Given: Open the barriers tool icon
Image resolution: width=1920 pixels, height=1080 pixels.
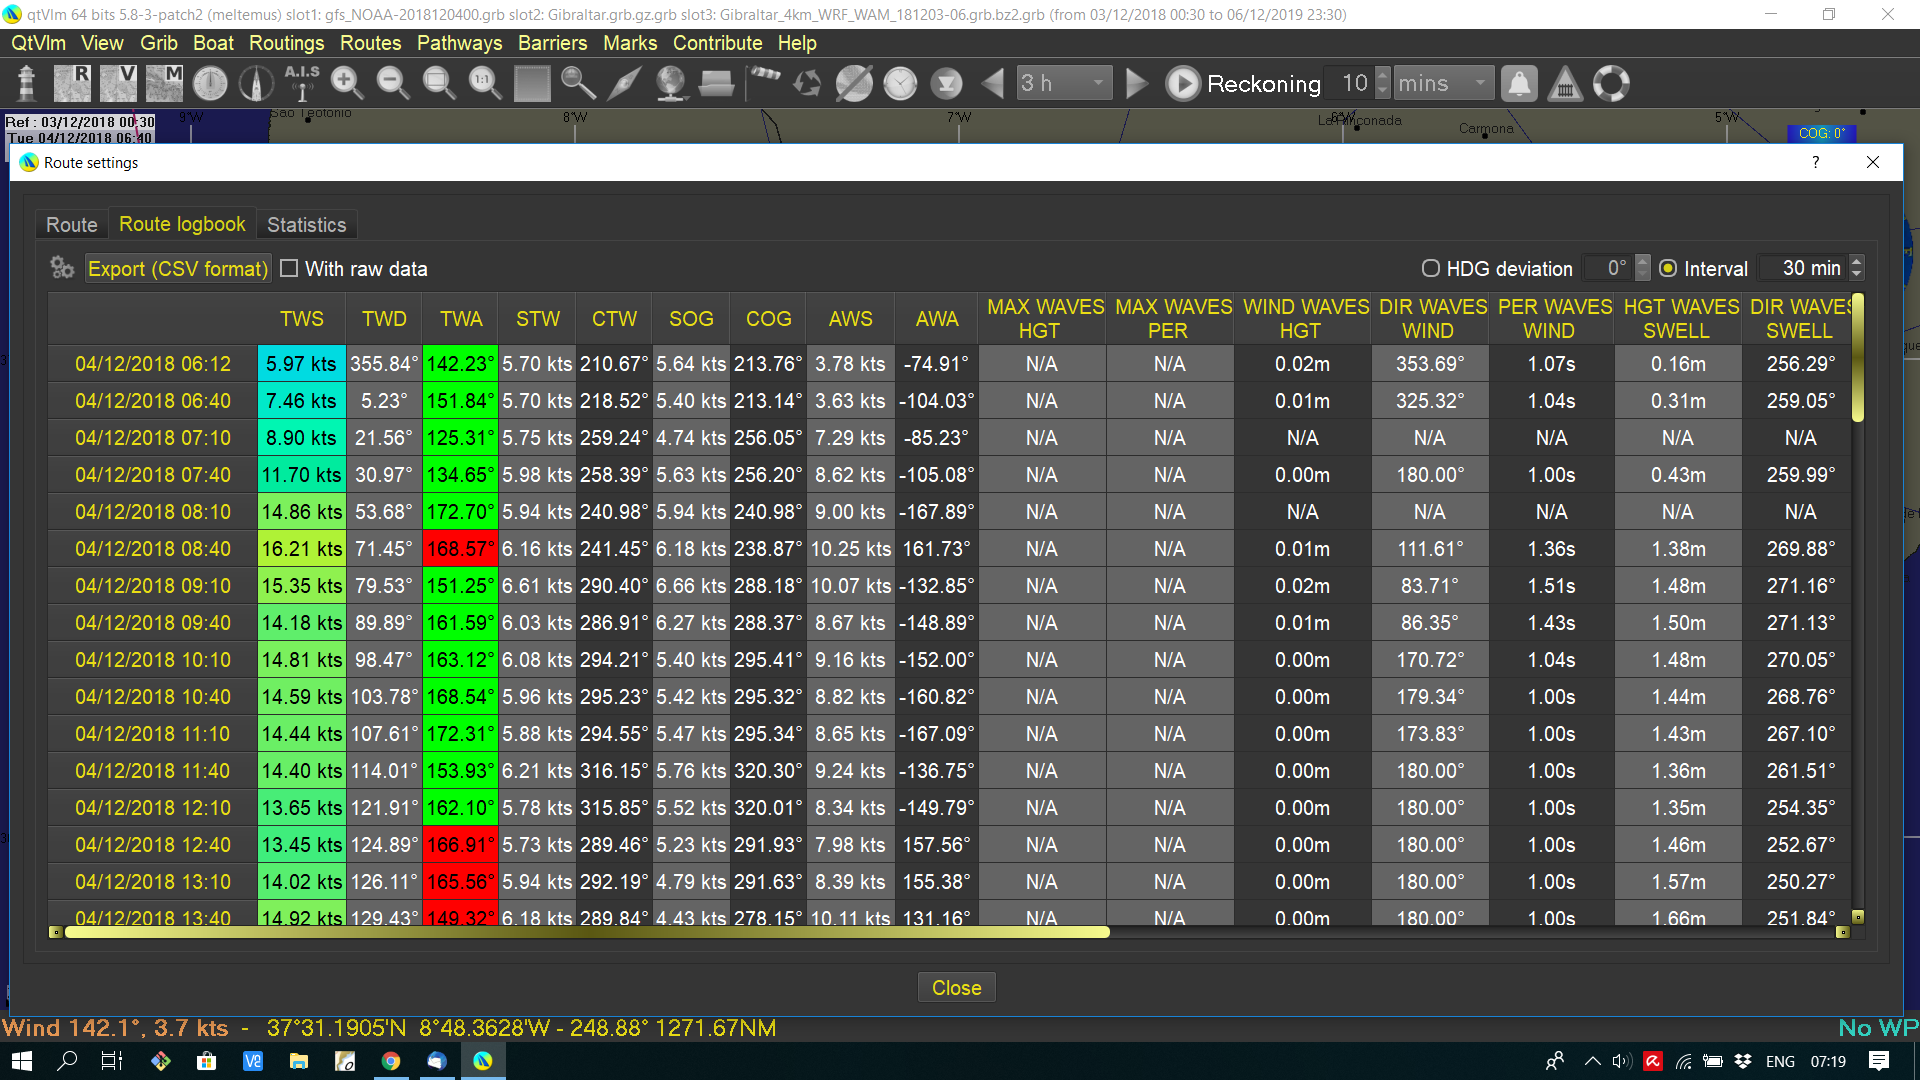Looking at the screenshot, I should (x=1565, y=84).
